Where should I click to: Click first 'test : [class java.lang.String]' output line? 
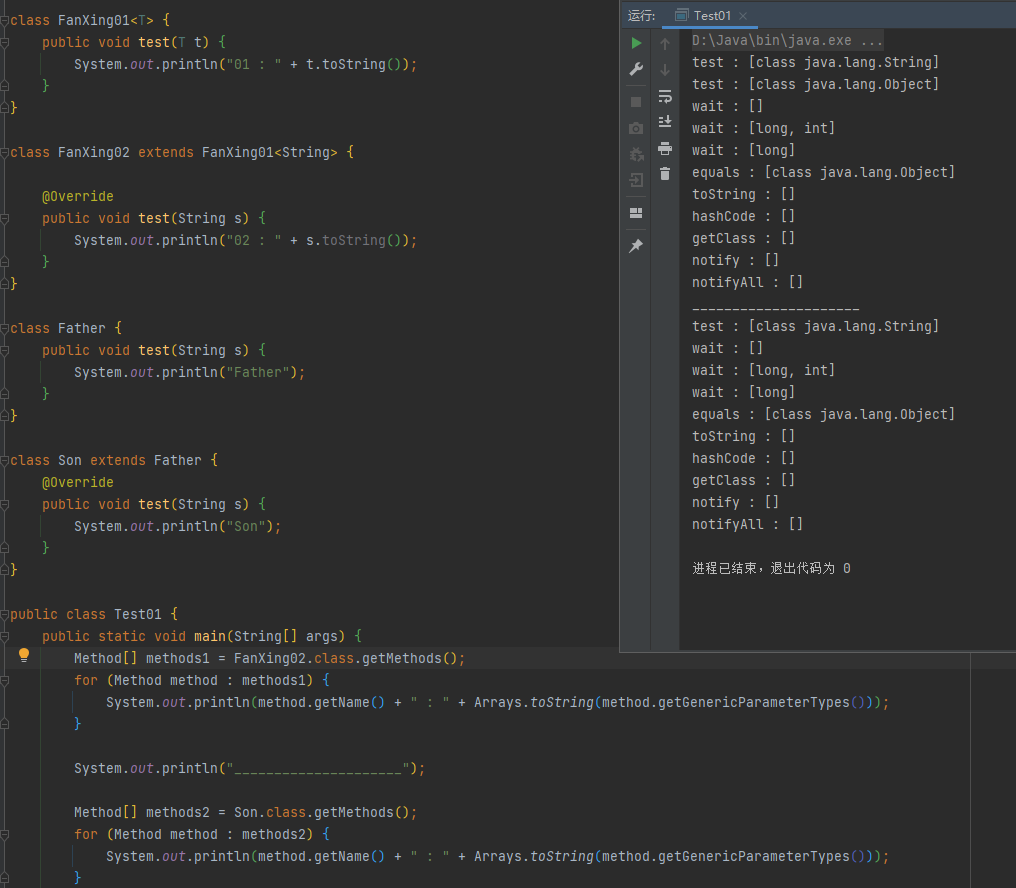(815, 62)
